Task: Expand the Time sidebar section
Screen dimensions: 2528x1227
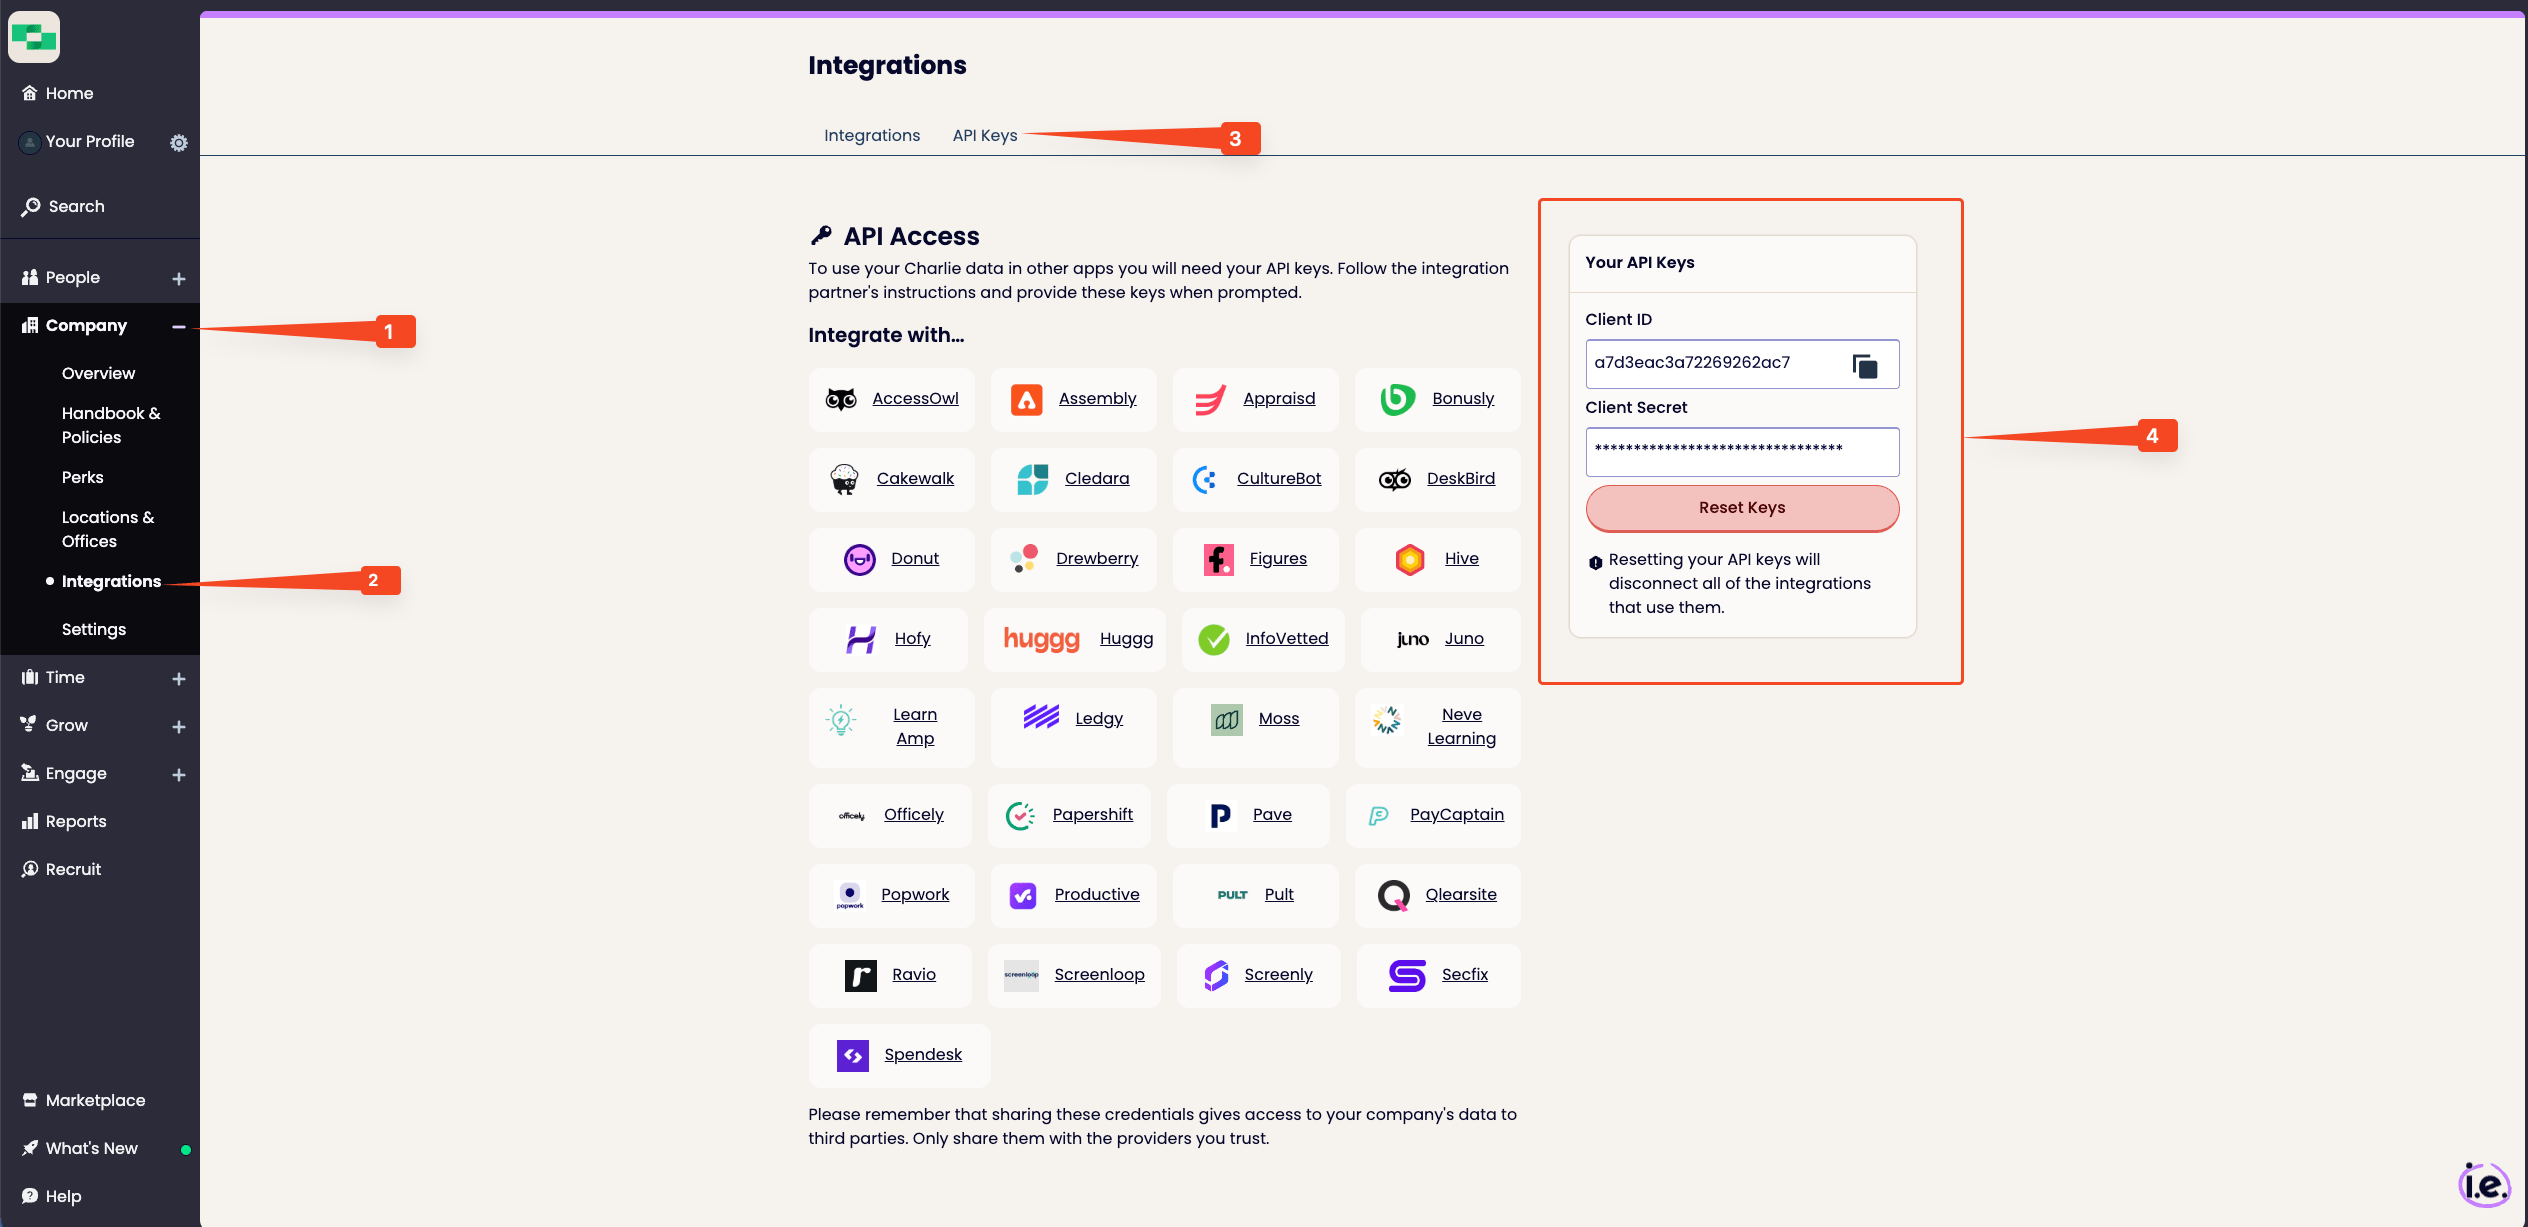Action: [x=179, y=679]
